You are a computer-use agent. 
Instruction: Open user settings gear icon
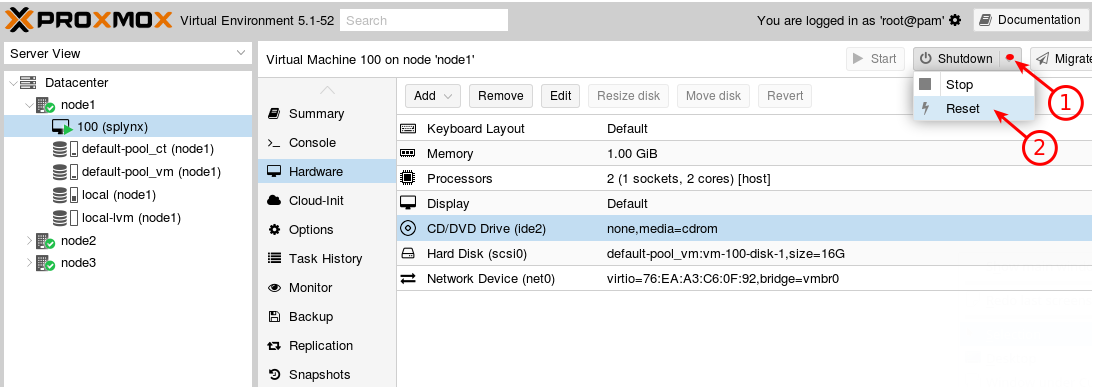pyautogui.click(x=955, y=20)
